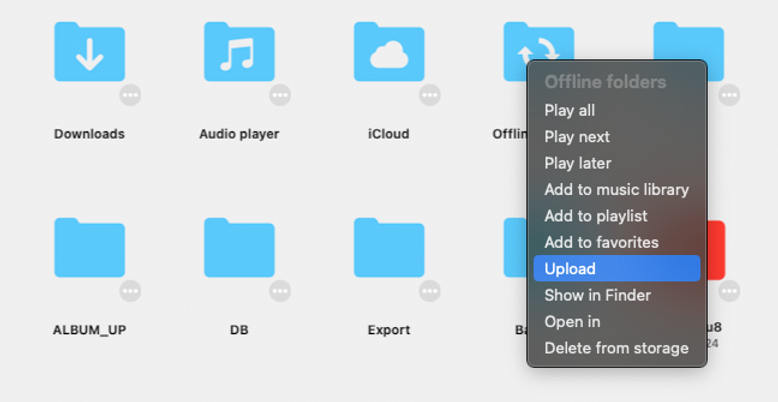Image resolution: width=778 pixels, height=402 pixels.
Task: Select Delete from storage
Action: (617, 348)
